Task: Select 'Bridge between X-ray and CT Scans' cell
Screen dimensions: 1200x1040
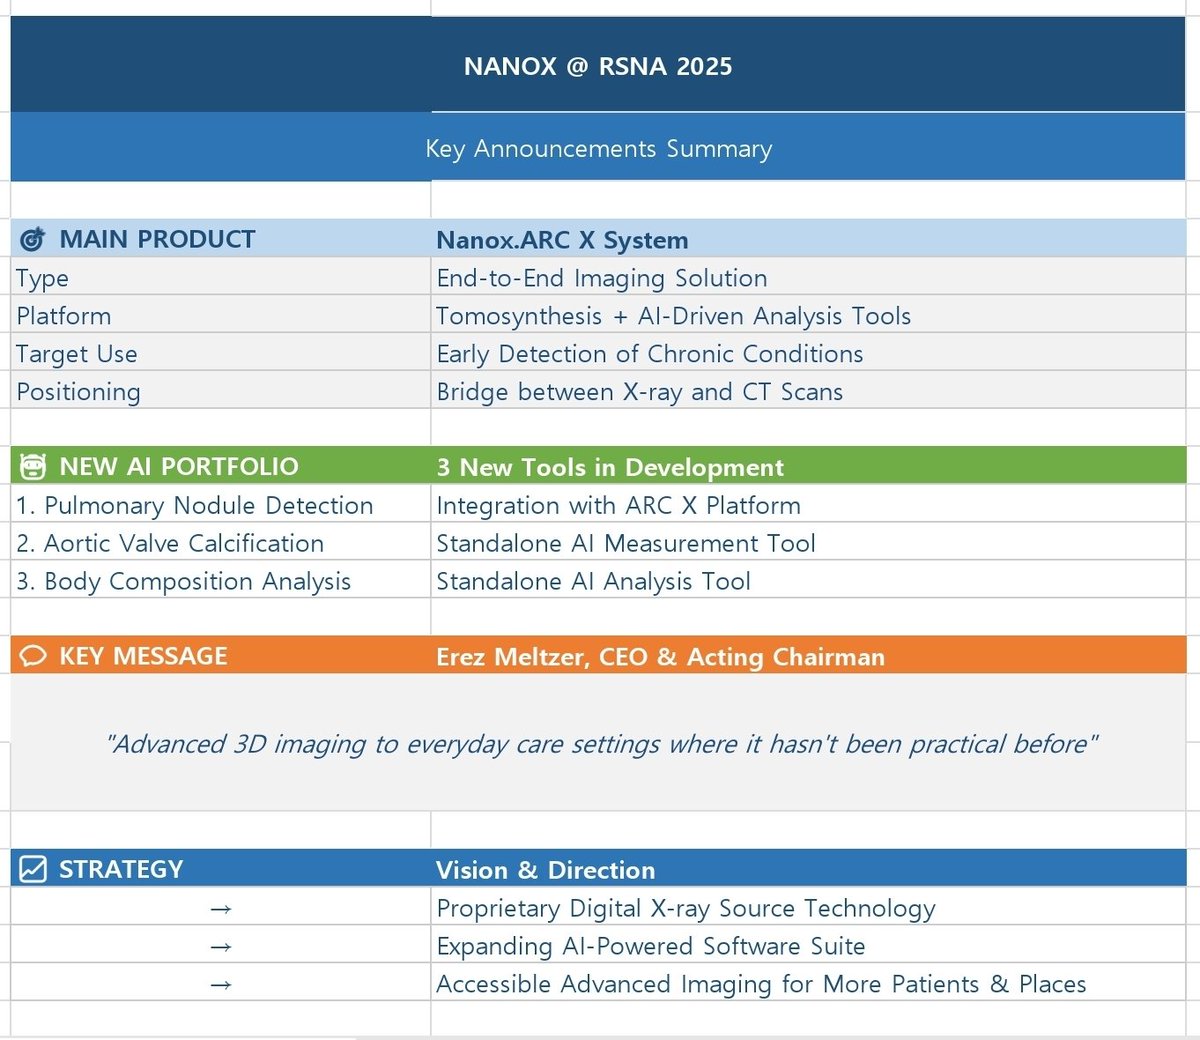Action: (808, 391)
